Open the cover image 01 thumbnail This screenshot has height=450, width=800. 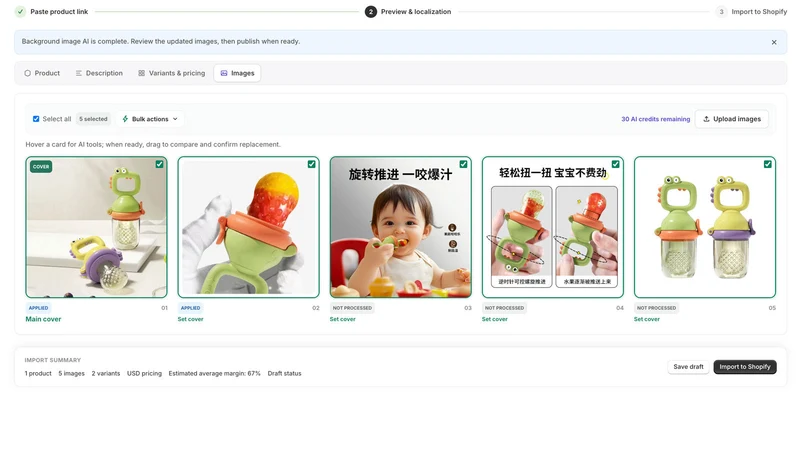tap(96, 227)
